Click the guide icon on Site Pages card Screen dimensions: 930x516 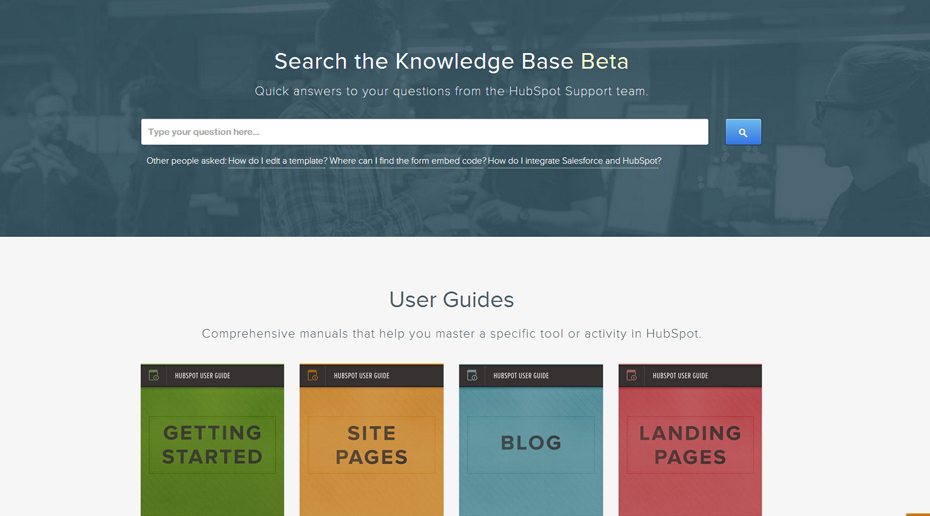tap(313, 376)
